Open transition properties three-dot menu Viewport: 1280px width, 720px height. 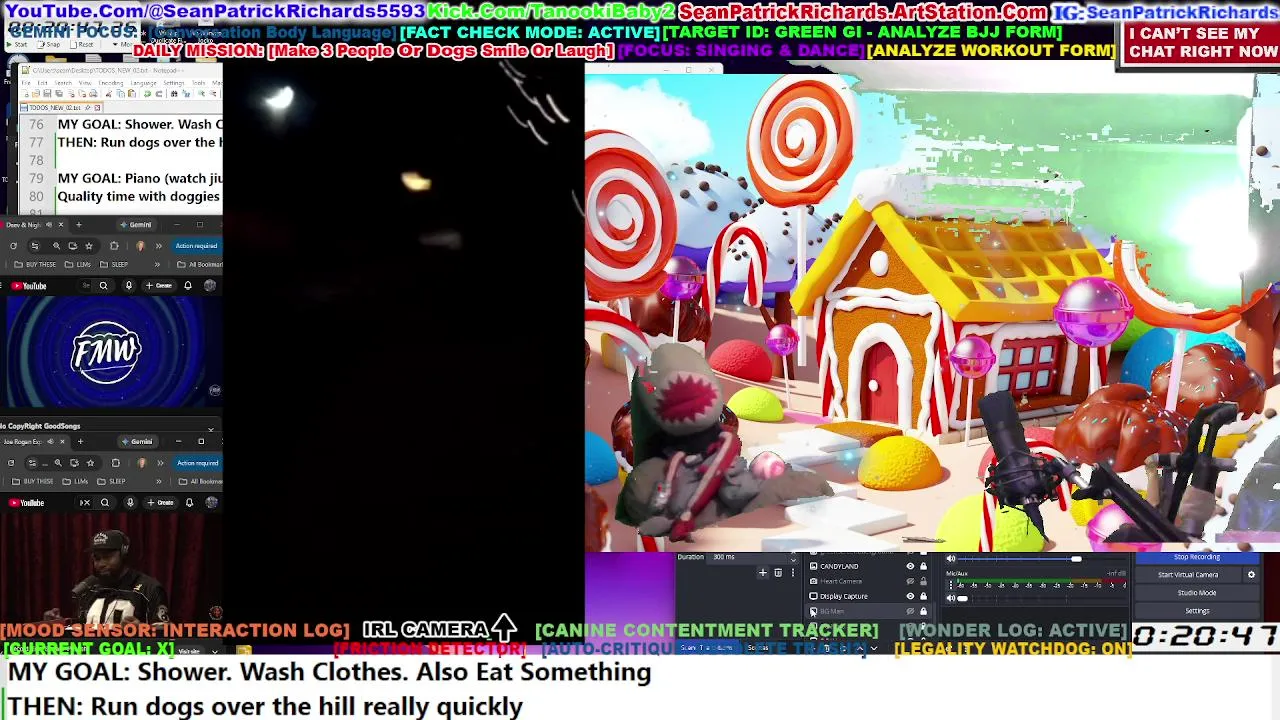pos(793,573)
